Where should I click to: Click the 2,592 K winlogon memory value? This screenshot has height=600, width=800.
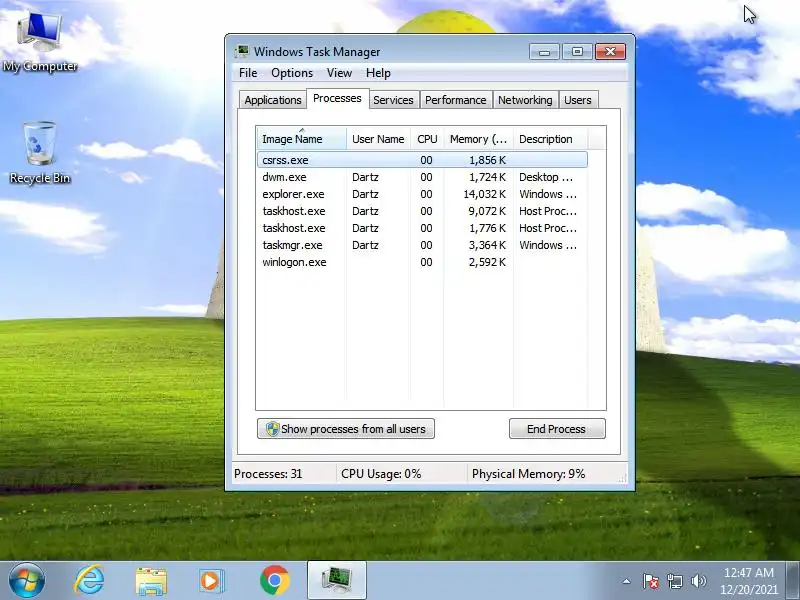click(487, 262)
